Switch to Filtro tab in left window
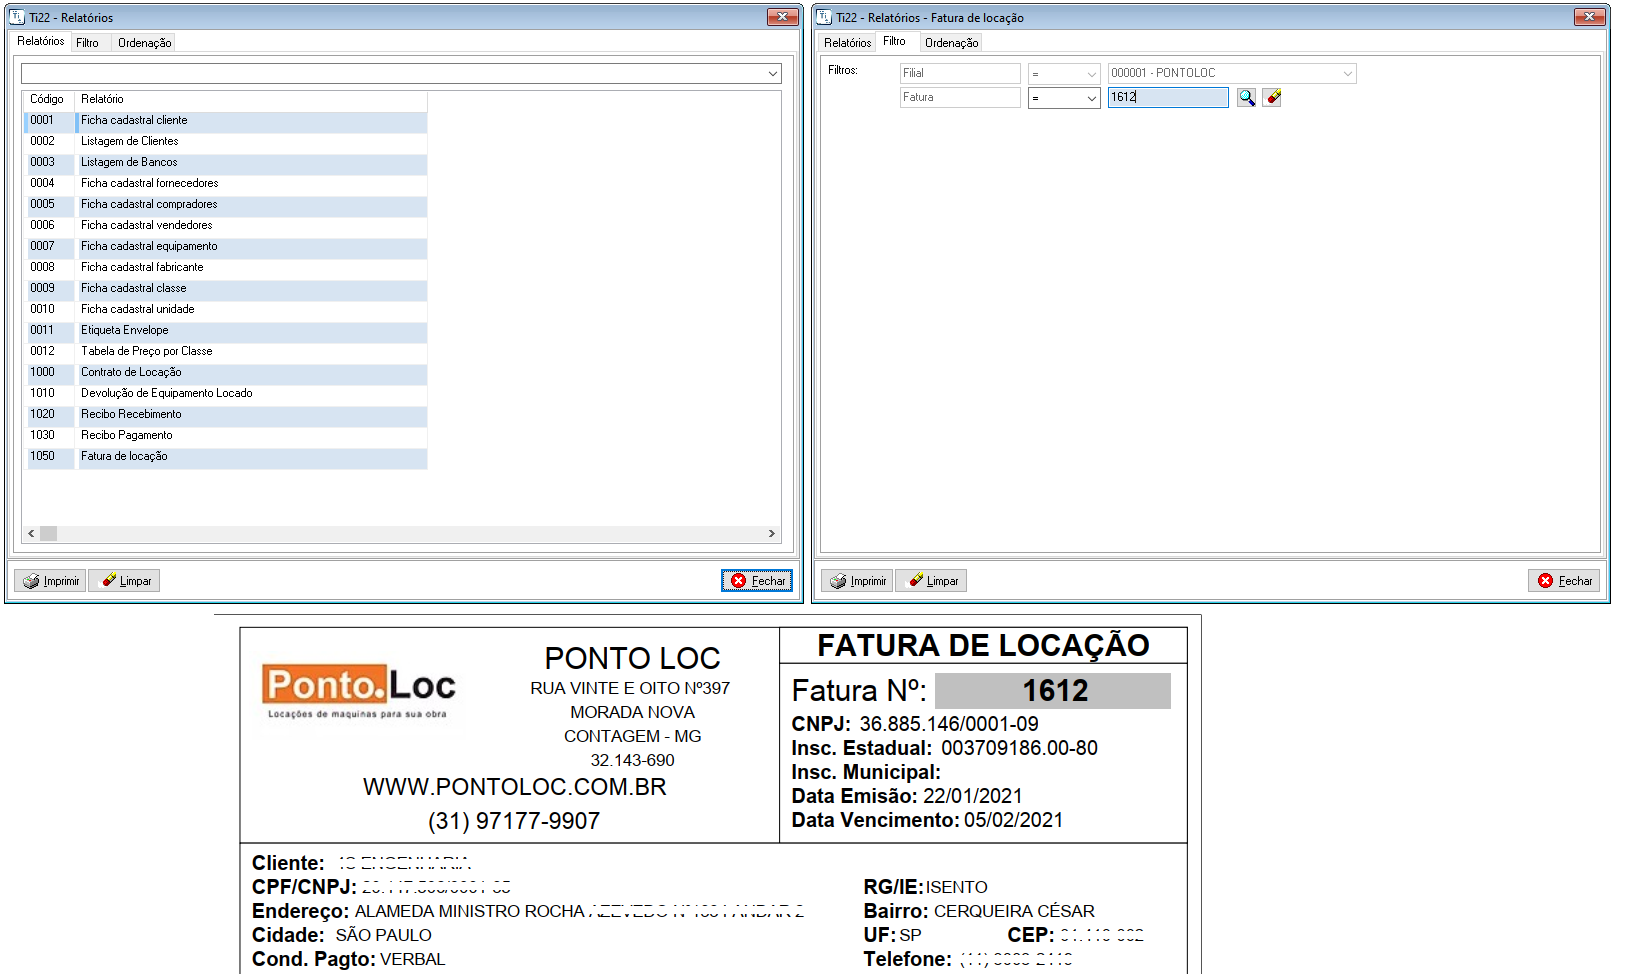1625x975 pixels. [88, 43]
